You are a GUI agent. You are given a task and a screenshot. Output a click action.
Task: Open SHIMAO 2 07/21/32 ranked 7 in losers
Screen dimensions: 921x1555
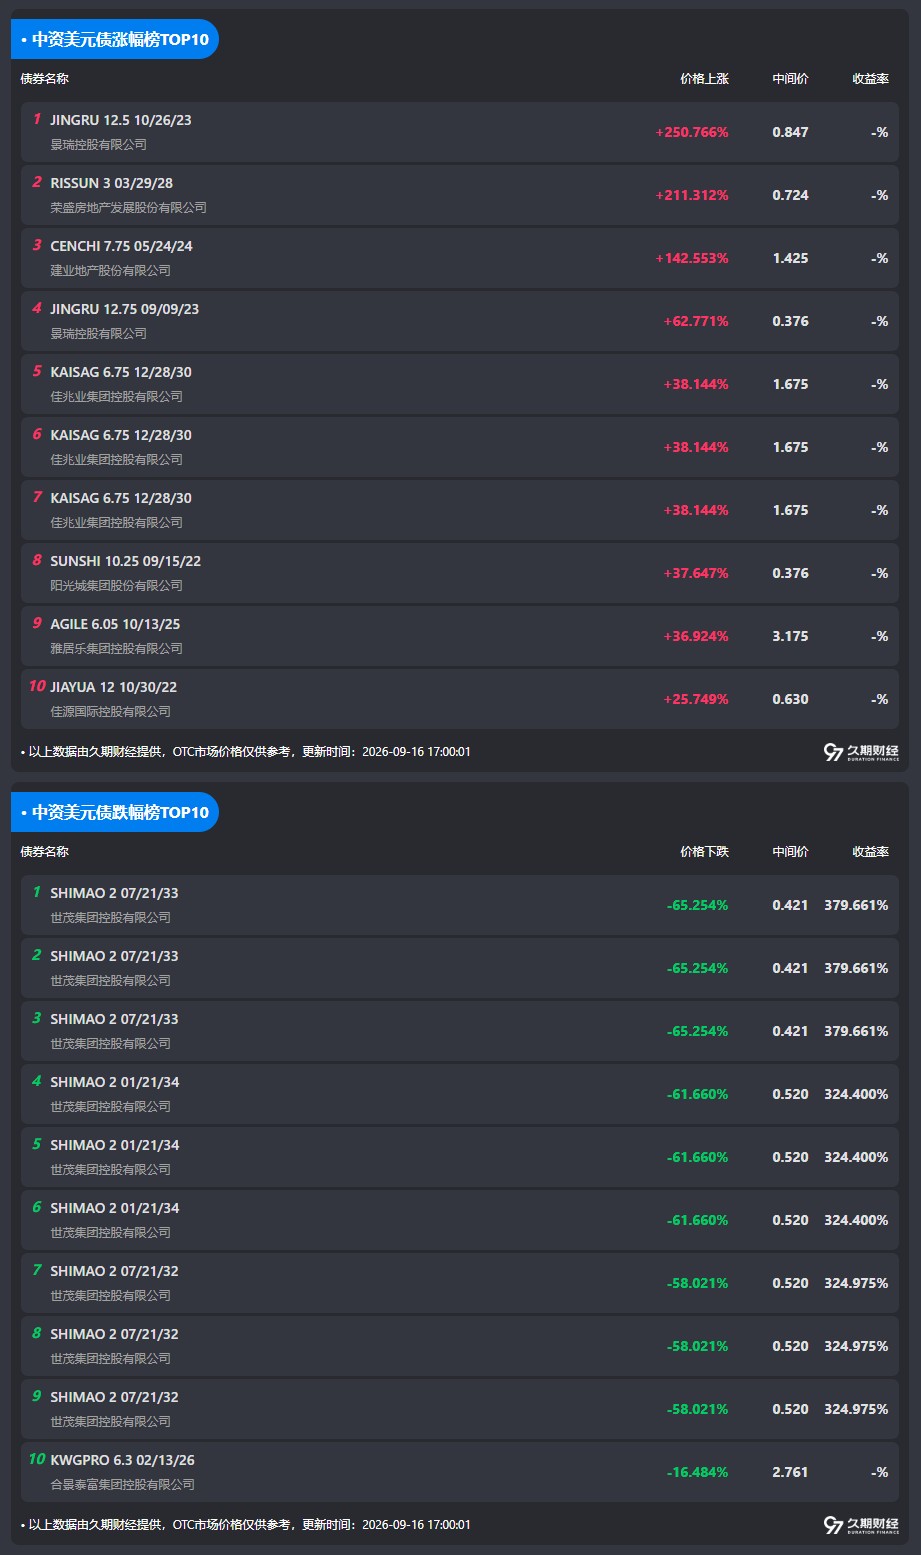[x=115, y=1271]
